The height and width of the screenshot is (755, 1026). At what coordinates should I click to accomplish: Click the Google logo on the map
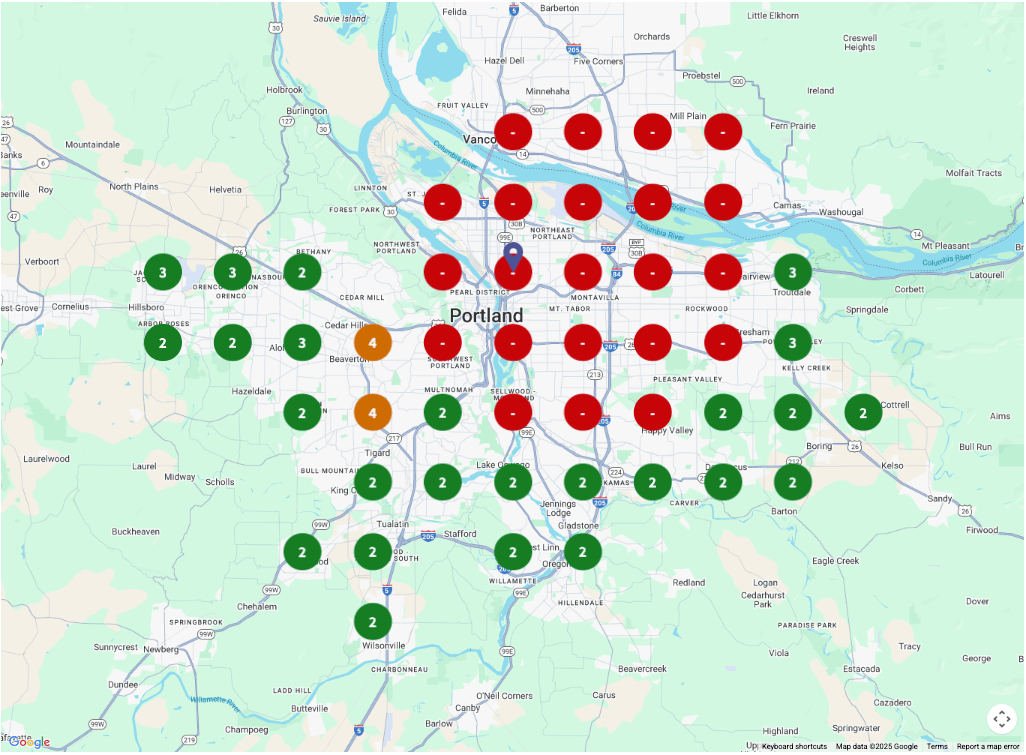(x=29, y=742)
